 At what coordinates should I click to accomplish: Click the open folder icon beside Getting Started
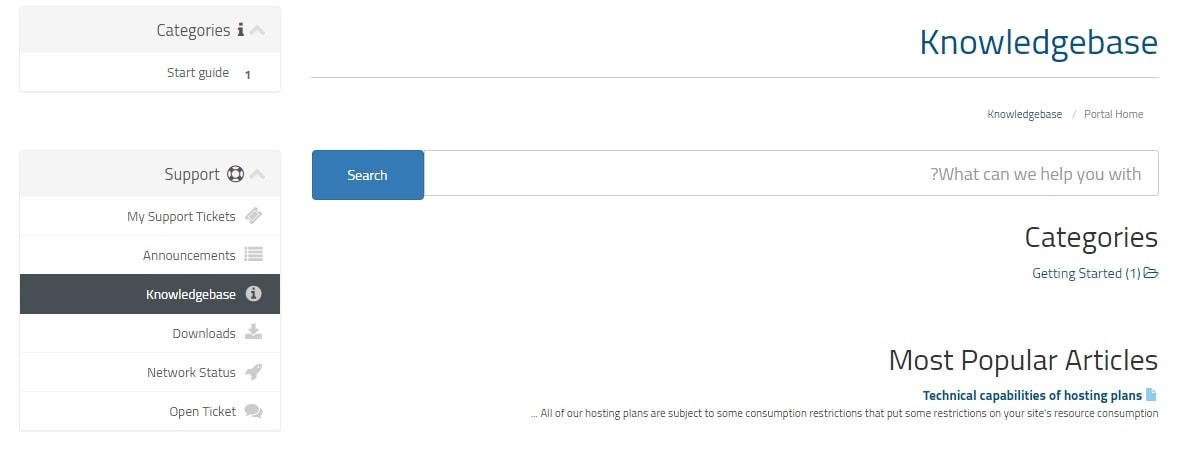1151,272
